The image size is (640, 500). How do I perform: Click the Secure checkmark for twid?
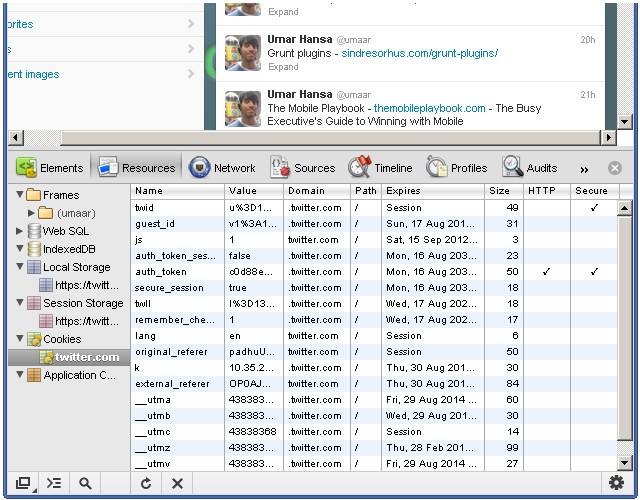[594, 207]
